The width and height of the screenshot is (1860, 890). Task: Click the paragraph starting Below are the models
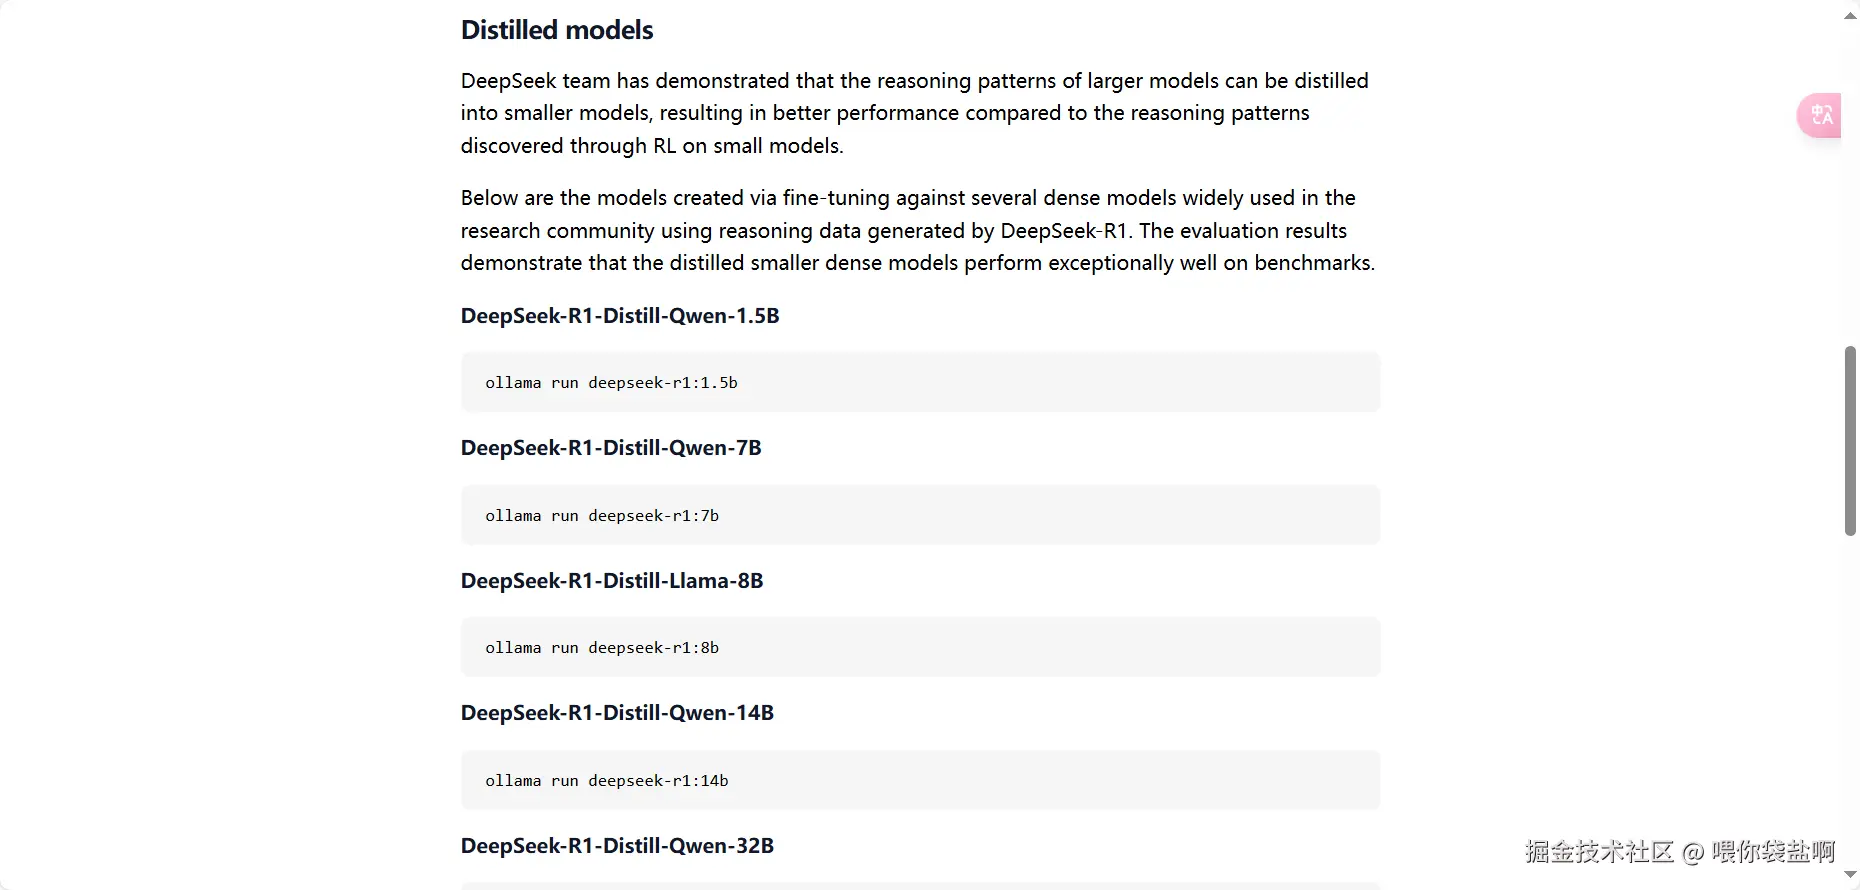pyautogui.click(x=918, y=230)
